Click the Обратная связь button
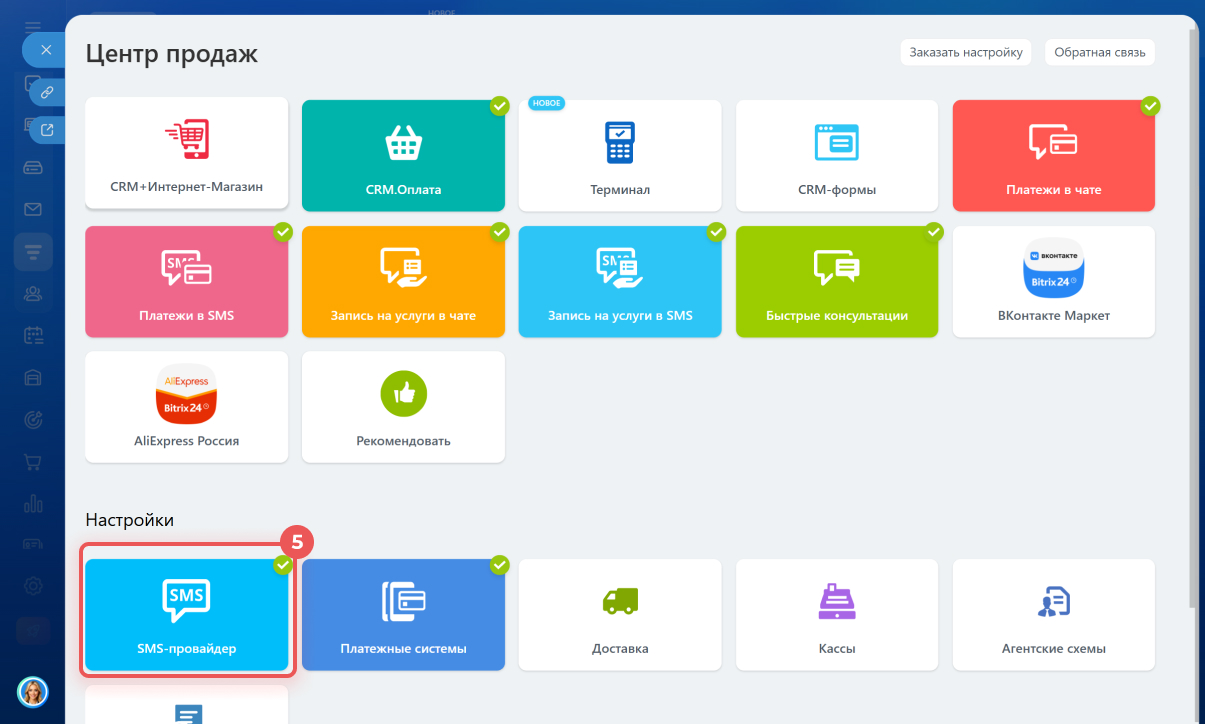The height and width of the screenshot is (724, 1205). (1099, 52)
